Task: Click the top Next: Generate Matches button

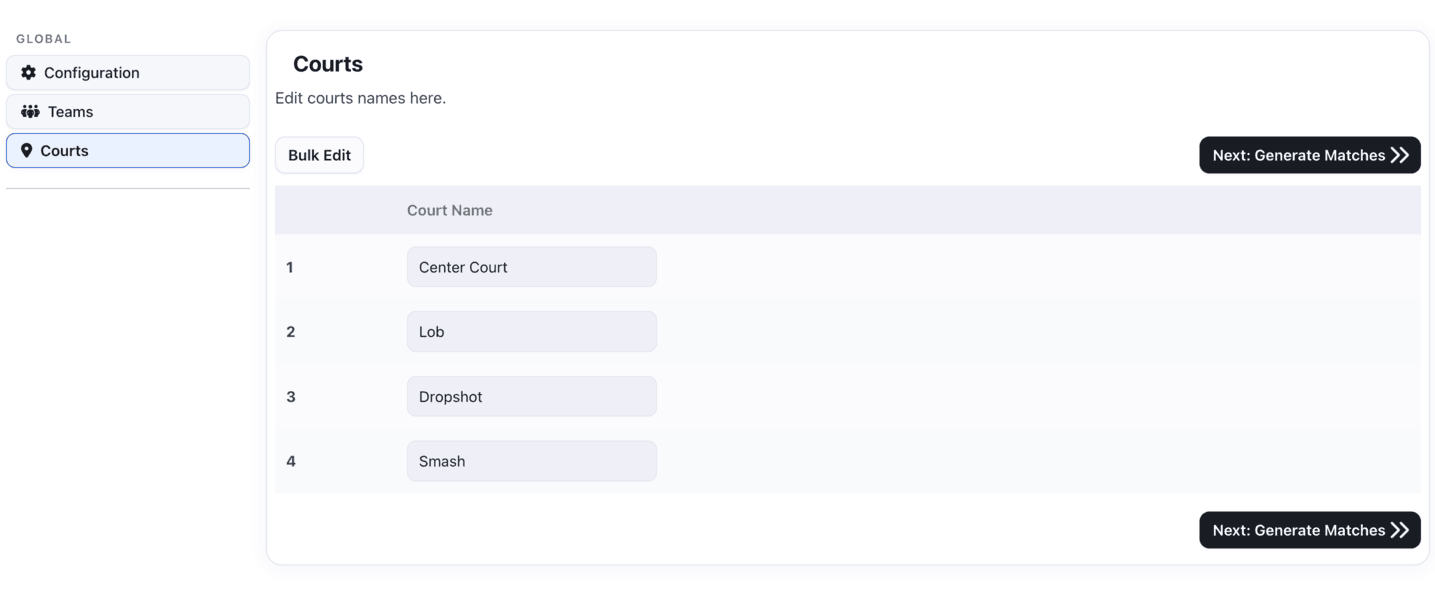Action: point(1310,154)
